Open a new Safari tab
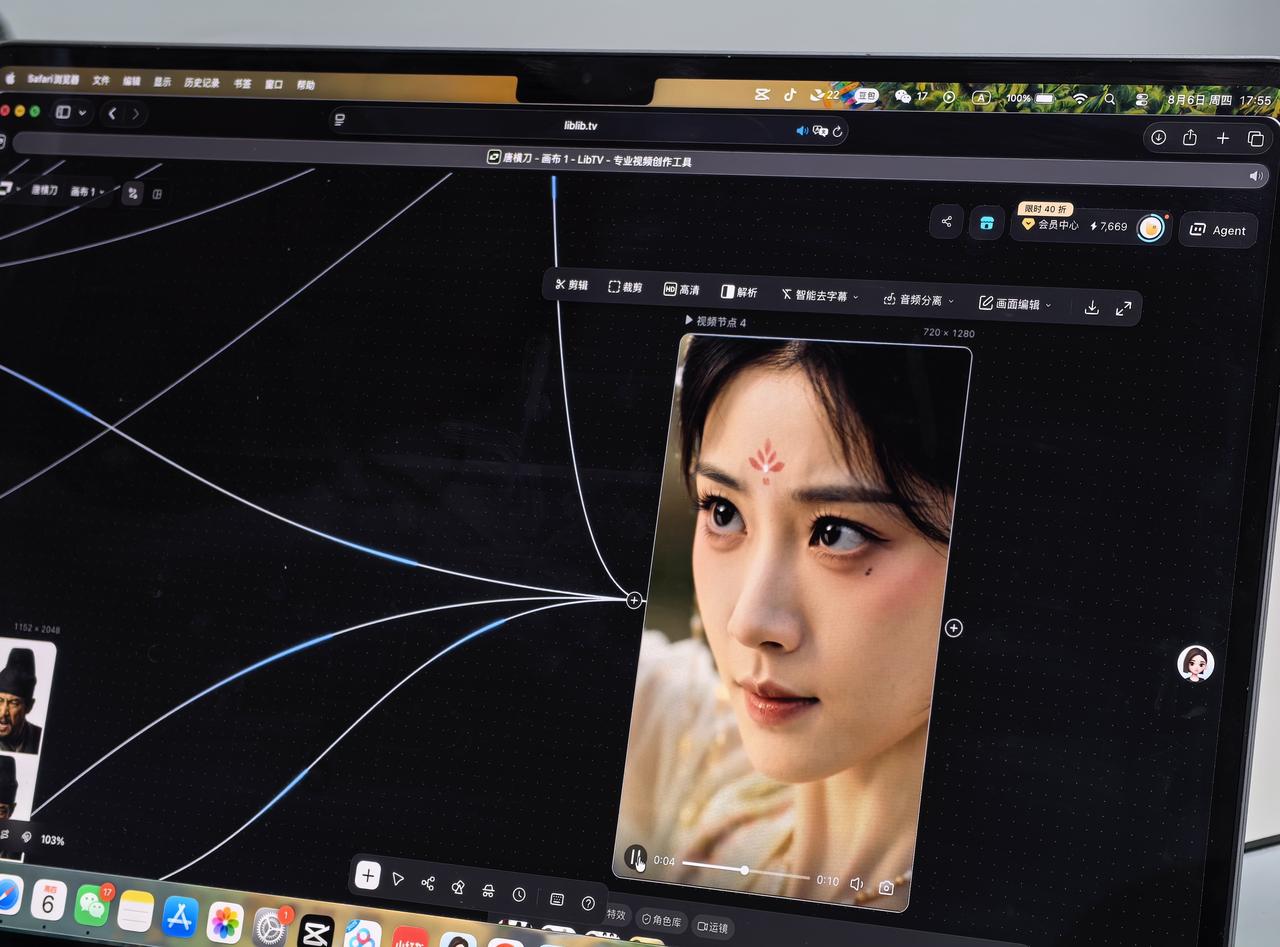This screenshot has width=1280, height=947. [x=1222, y=139]
